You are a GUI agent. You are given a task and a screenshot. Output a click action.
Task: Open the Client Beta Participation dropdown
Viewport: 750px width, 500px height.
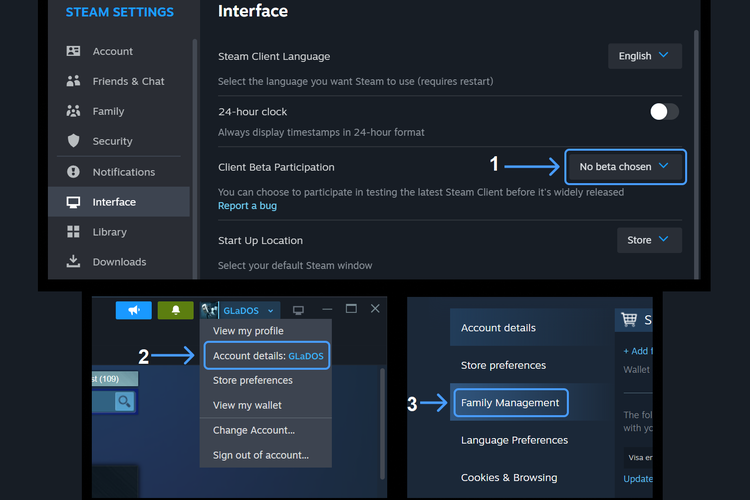[625, 167]
